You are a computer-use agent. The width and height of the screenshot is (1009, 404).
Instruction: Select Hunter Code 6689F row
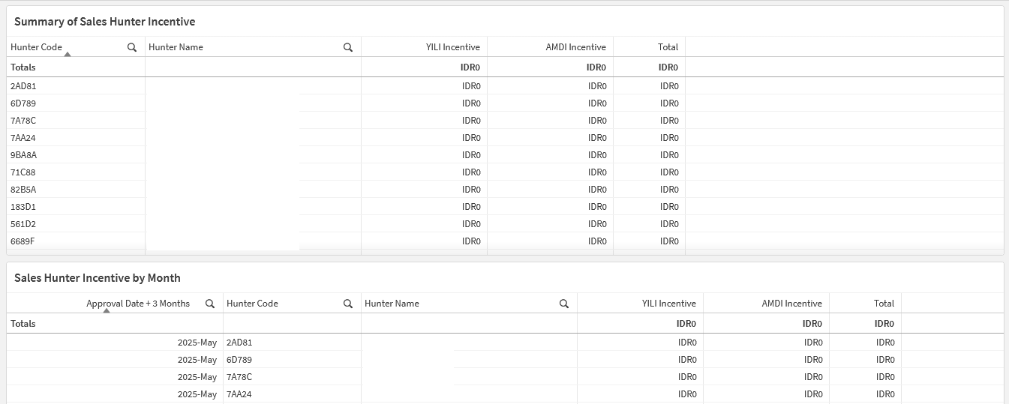23,241
